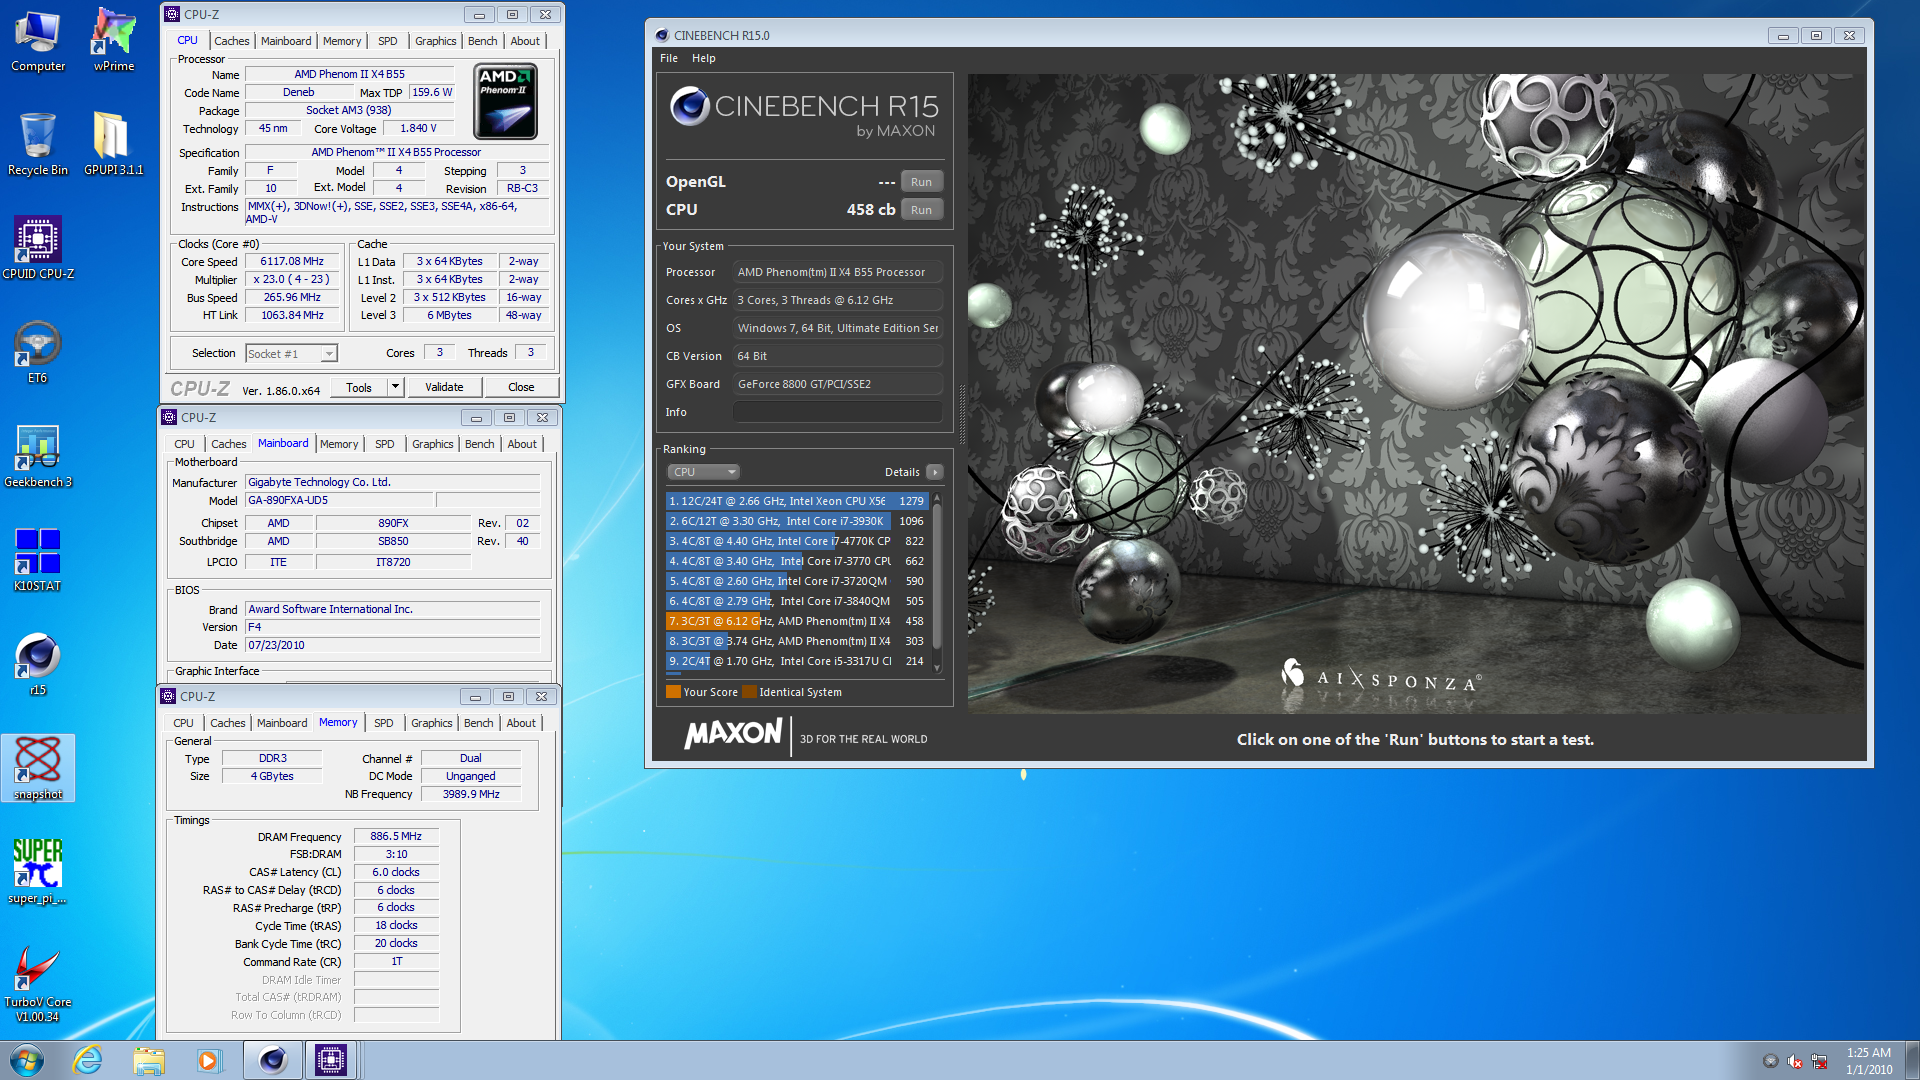Click the Info input field in Cinebench

pyautogui.click(x=838, y=412)
